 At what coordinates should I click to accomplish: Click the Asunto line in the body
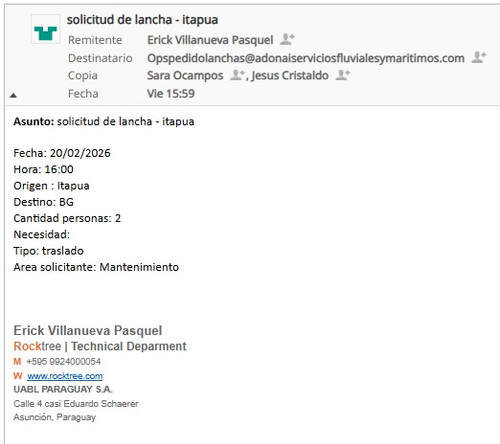[x=104, y=121]
